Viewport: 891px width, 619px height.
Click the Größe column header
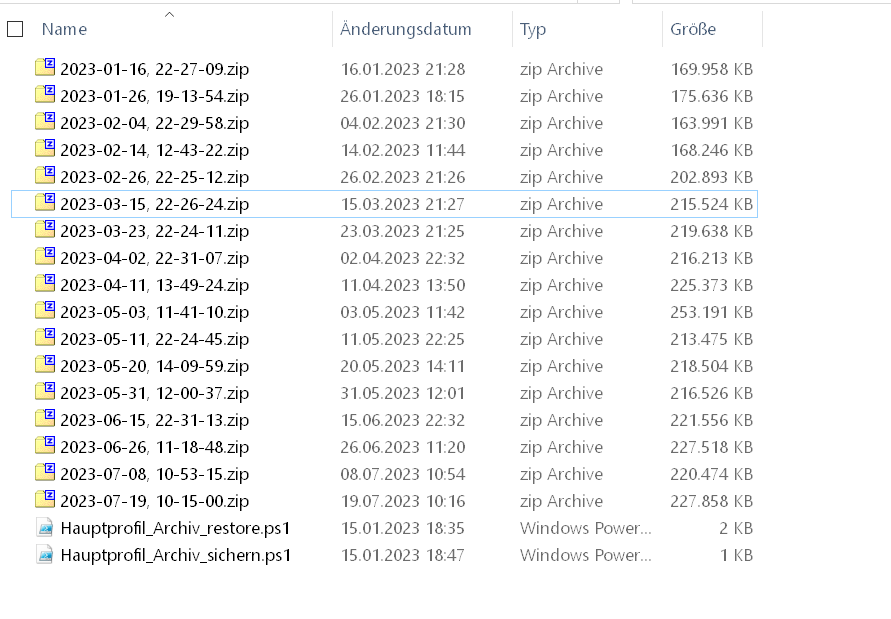click(x=693, y=30)
